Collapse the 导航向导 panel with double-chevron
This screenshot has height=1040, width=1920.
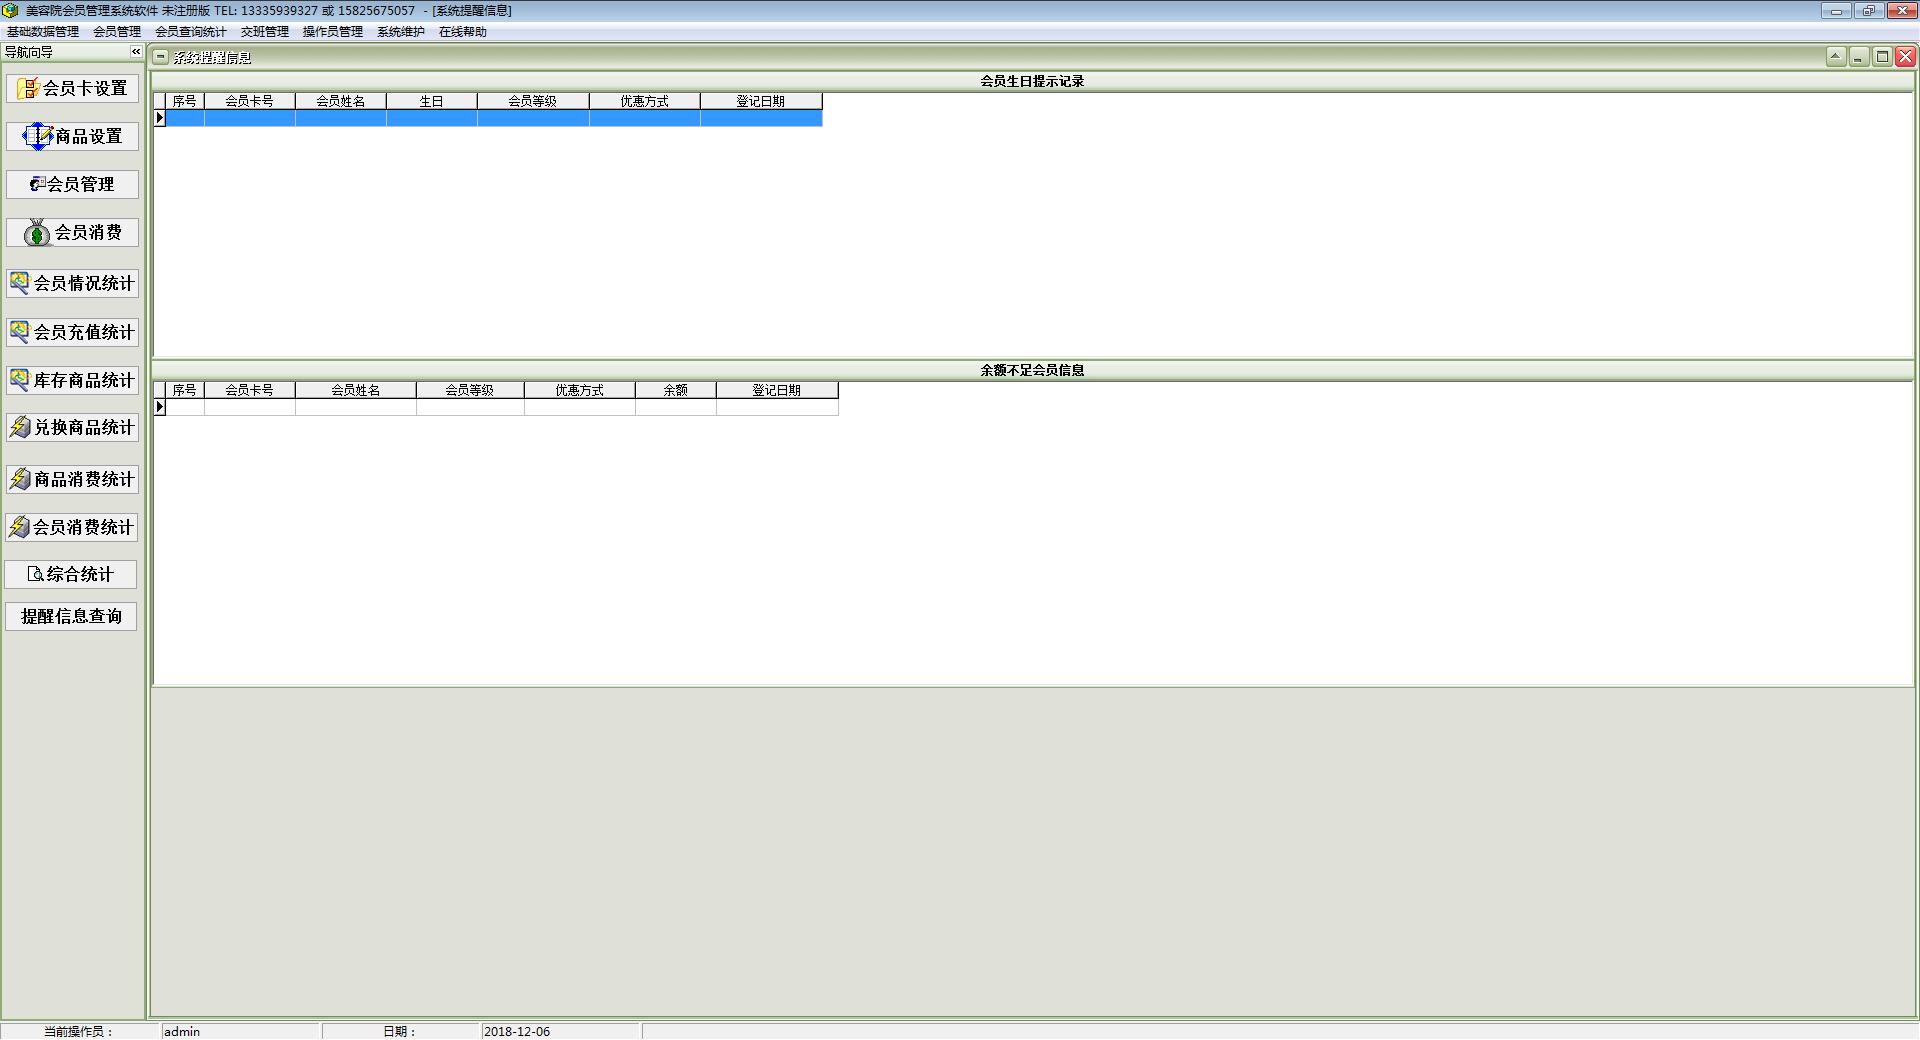(136, 52)
